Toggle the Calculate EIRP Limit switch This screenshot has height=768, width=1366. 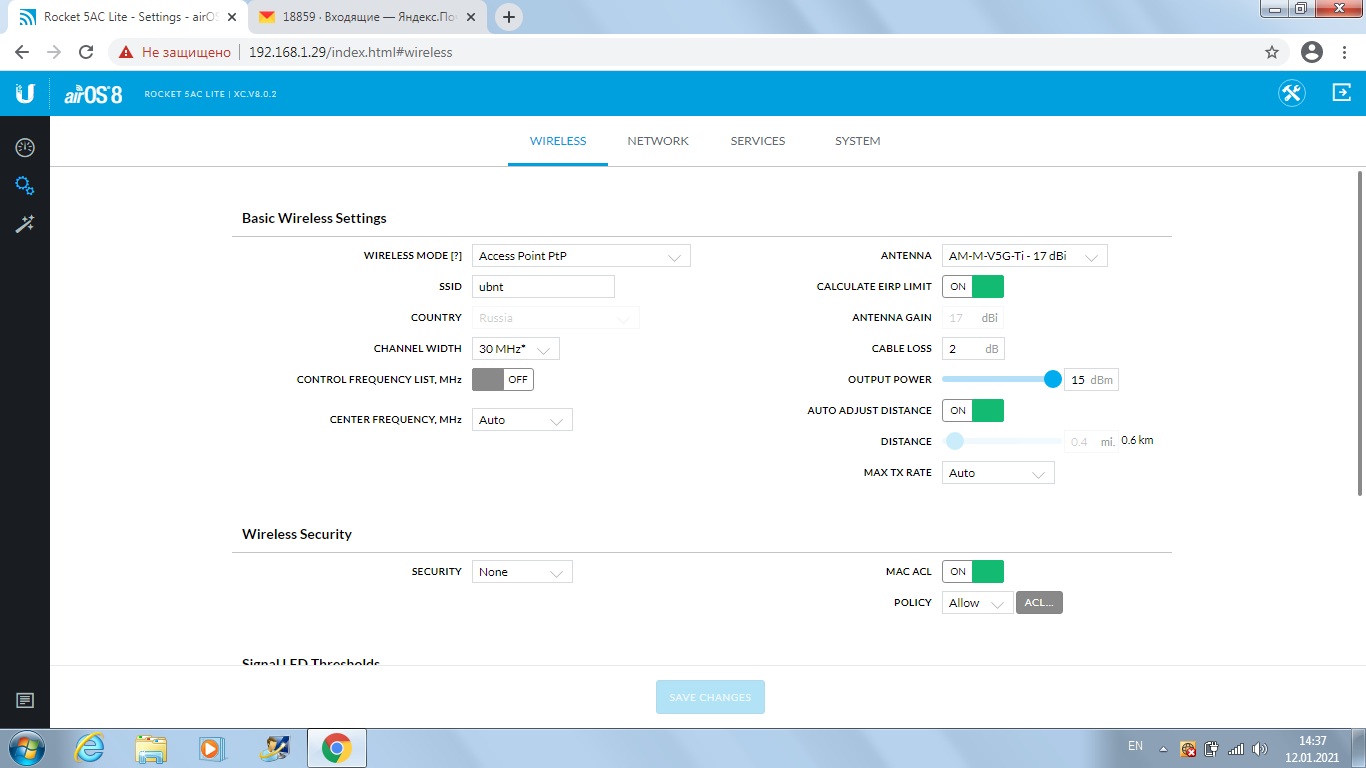coord(973,287)
